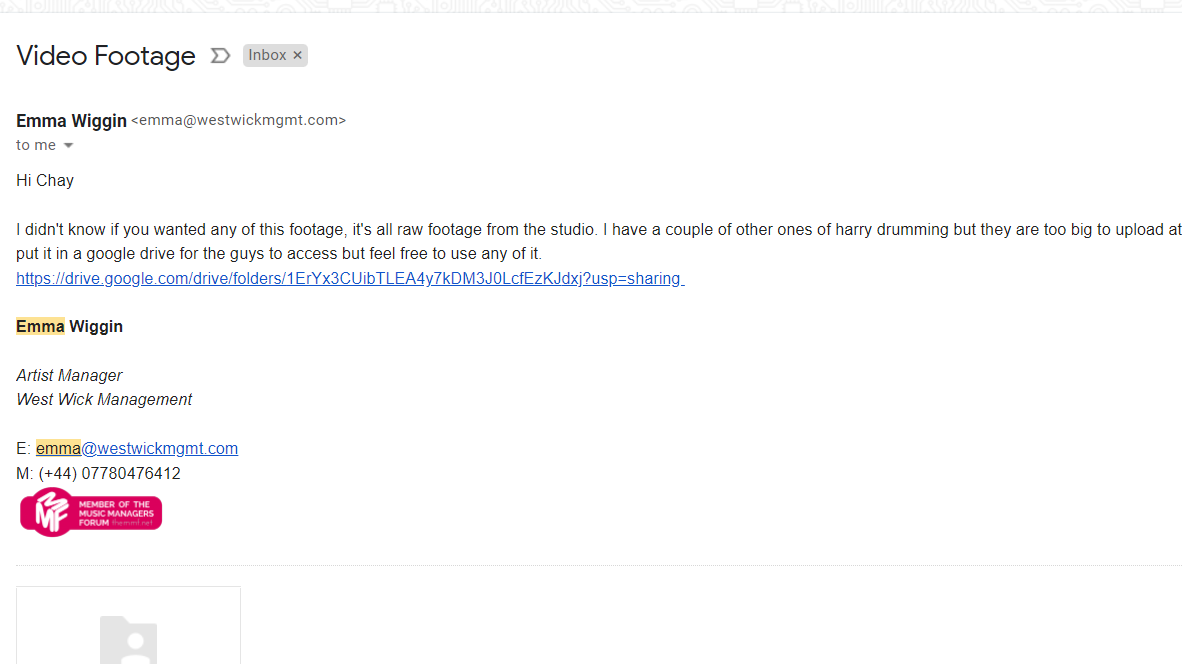Click the "to me" recipient text
1182x664 pixels.
point(36,146)
